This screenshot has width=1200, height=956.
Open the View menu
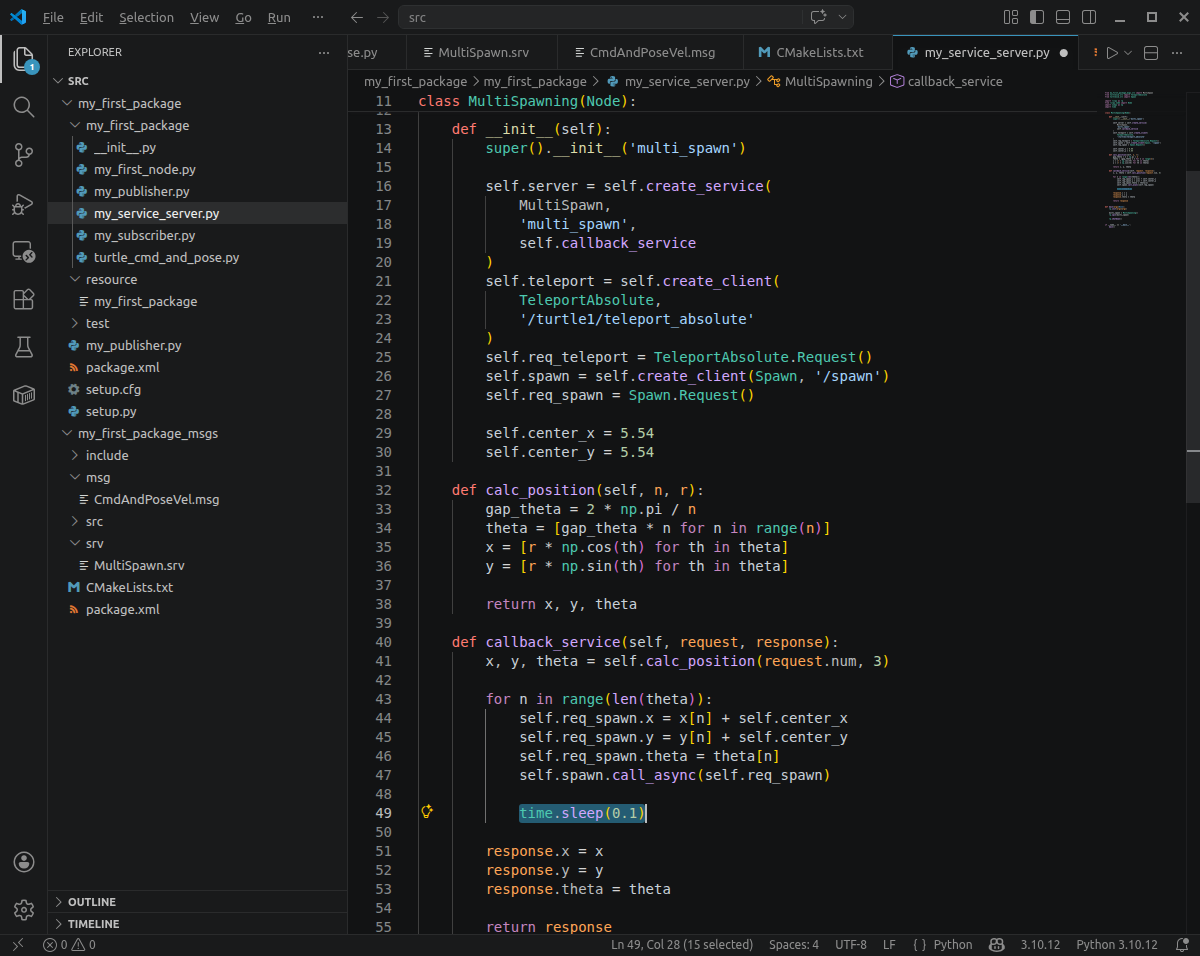pos(204,17)
